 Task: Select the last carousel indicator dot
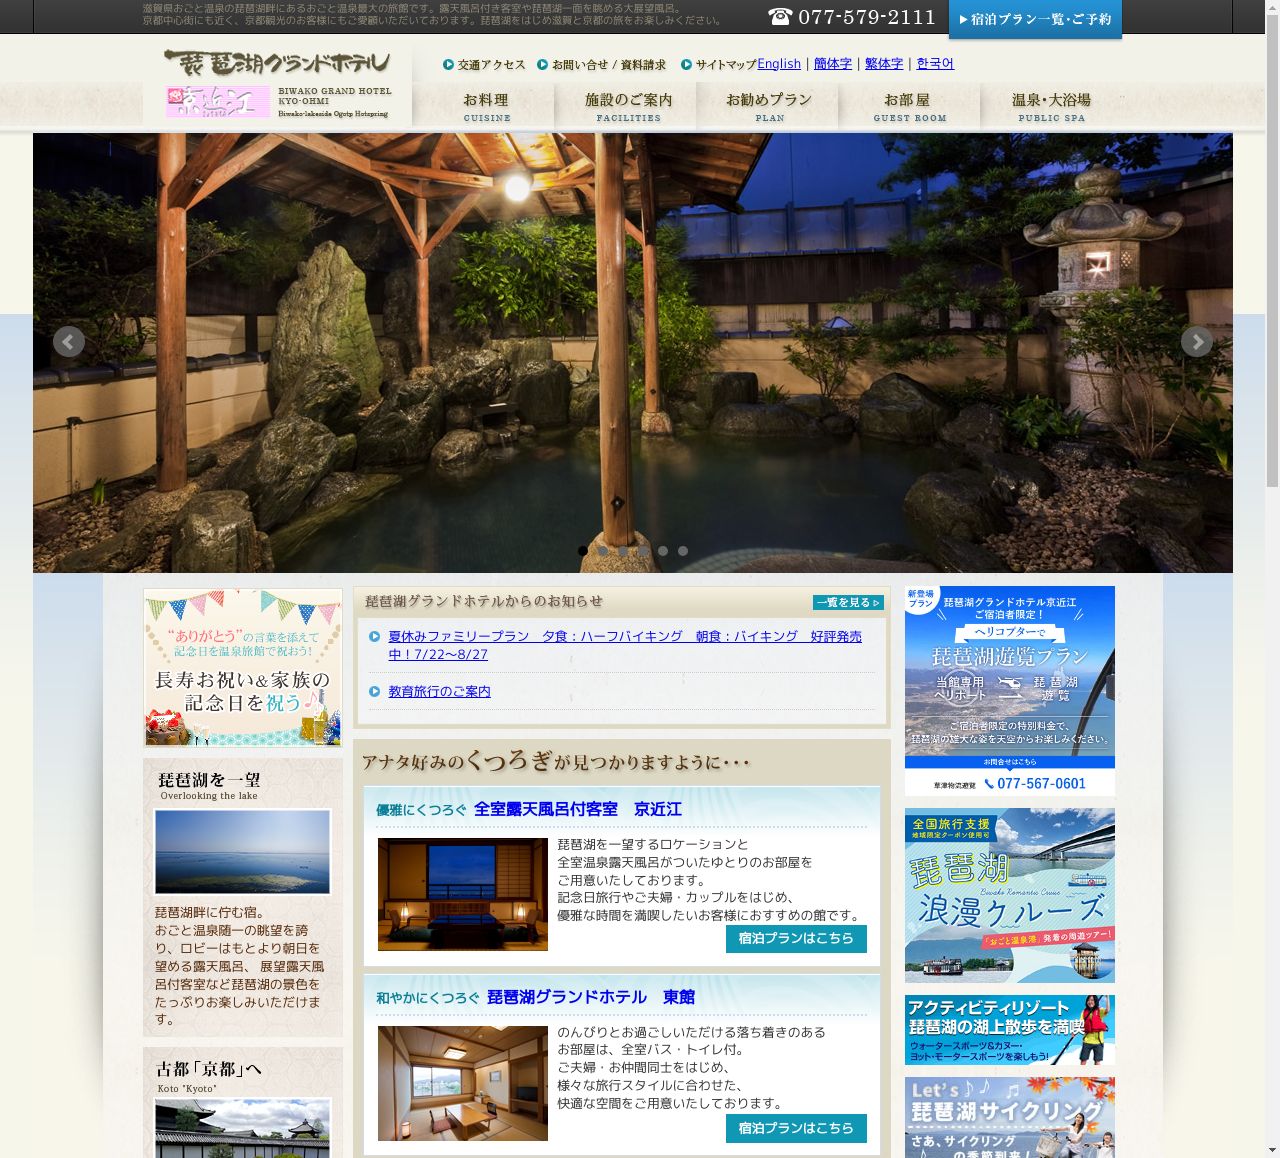(683, 551)
